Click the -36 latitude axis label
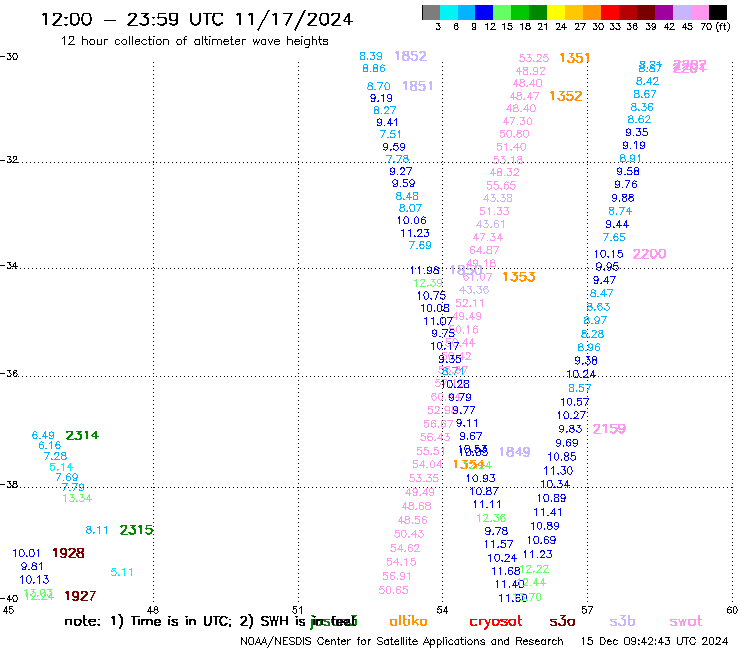 click(x=9, y=374)
